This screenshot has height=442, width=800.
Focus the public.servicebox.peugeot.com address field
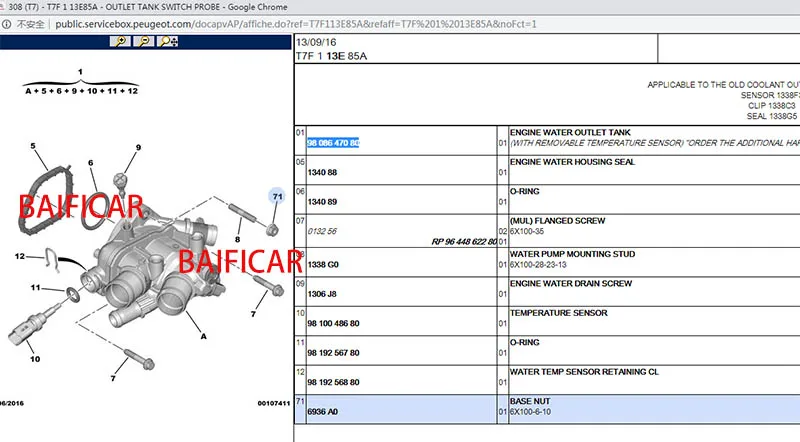tap(296, 24)
